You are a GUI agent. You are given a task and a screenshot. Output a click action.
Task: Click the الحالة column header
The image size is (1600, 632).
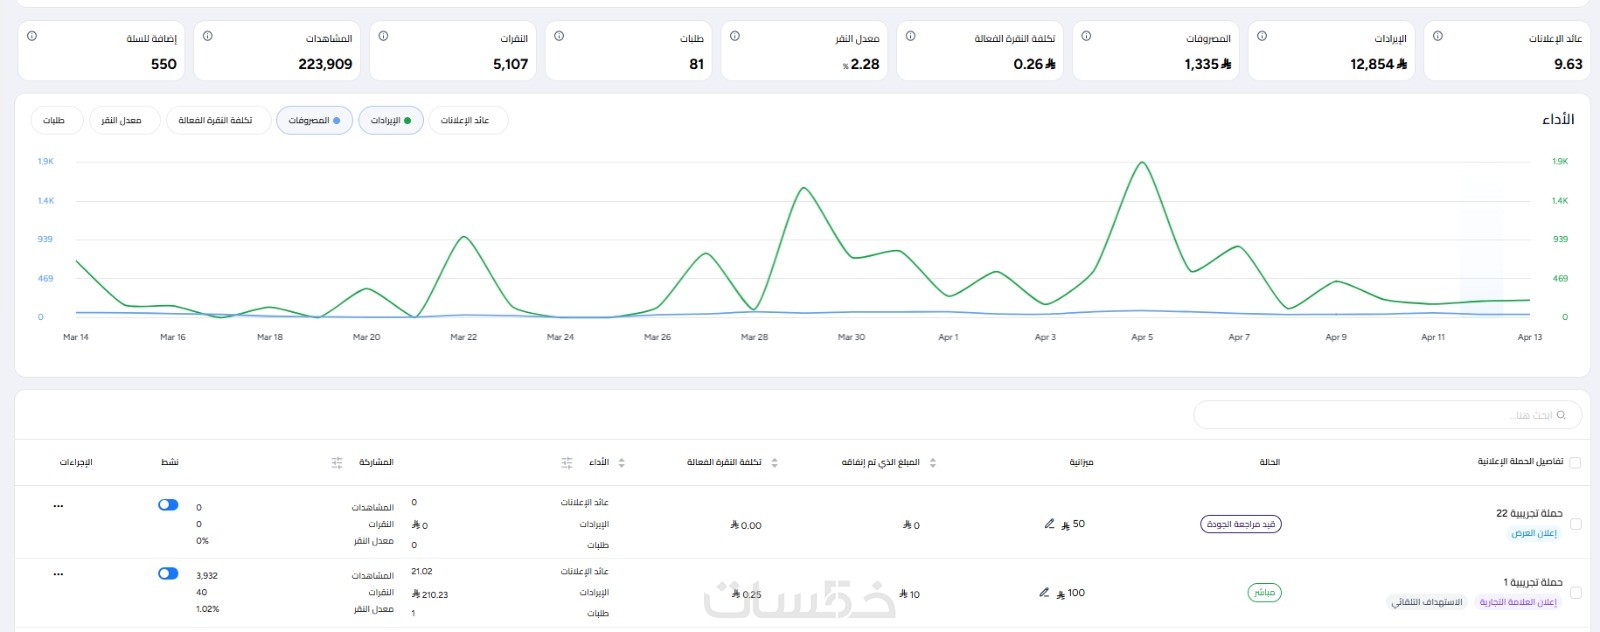pyautogui.click(x=1270, y=462)
